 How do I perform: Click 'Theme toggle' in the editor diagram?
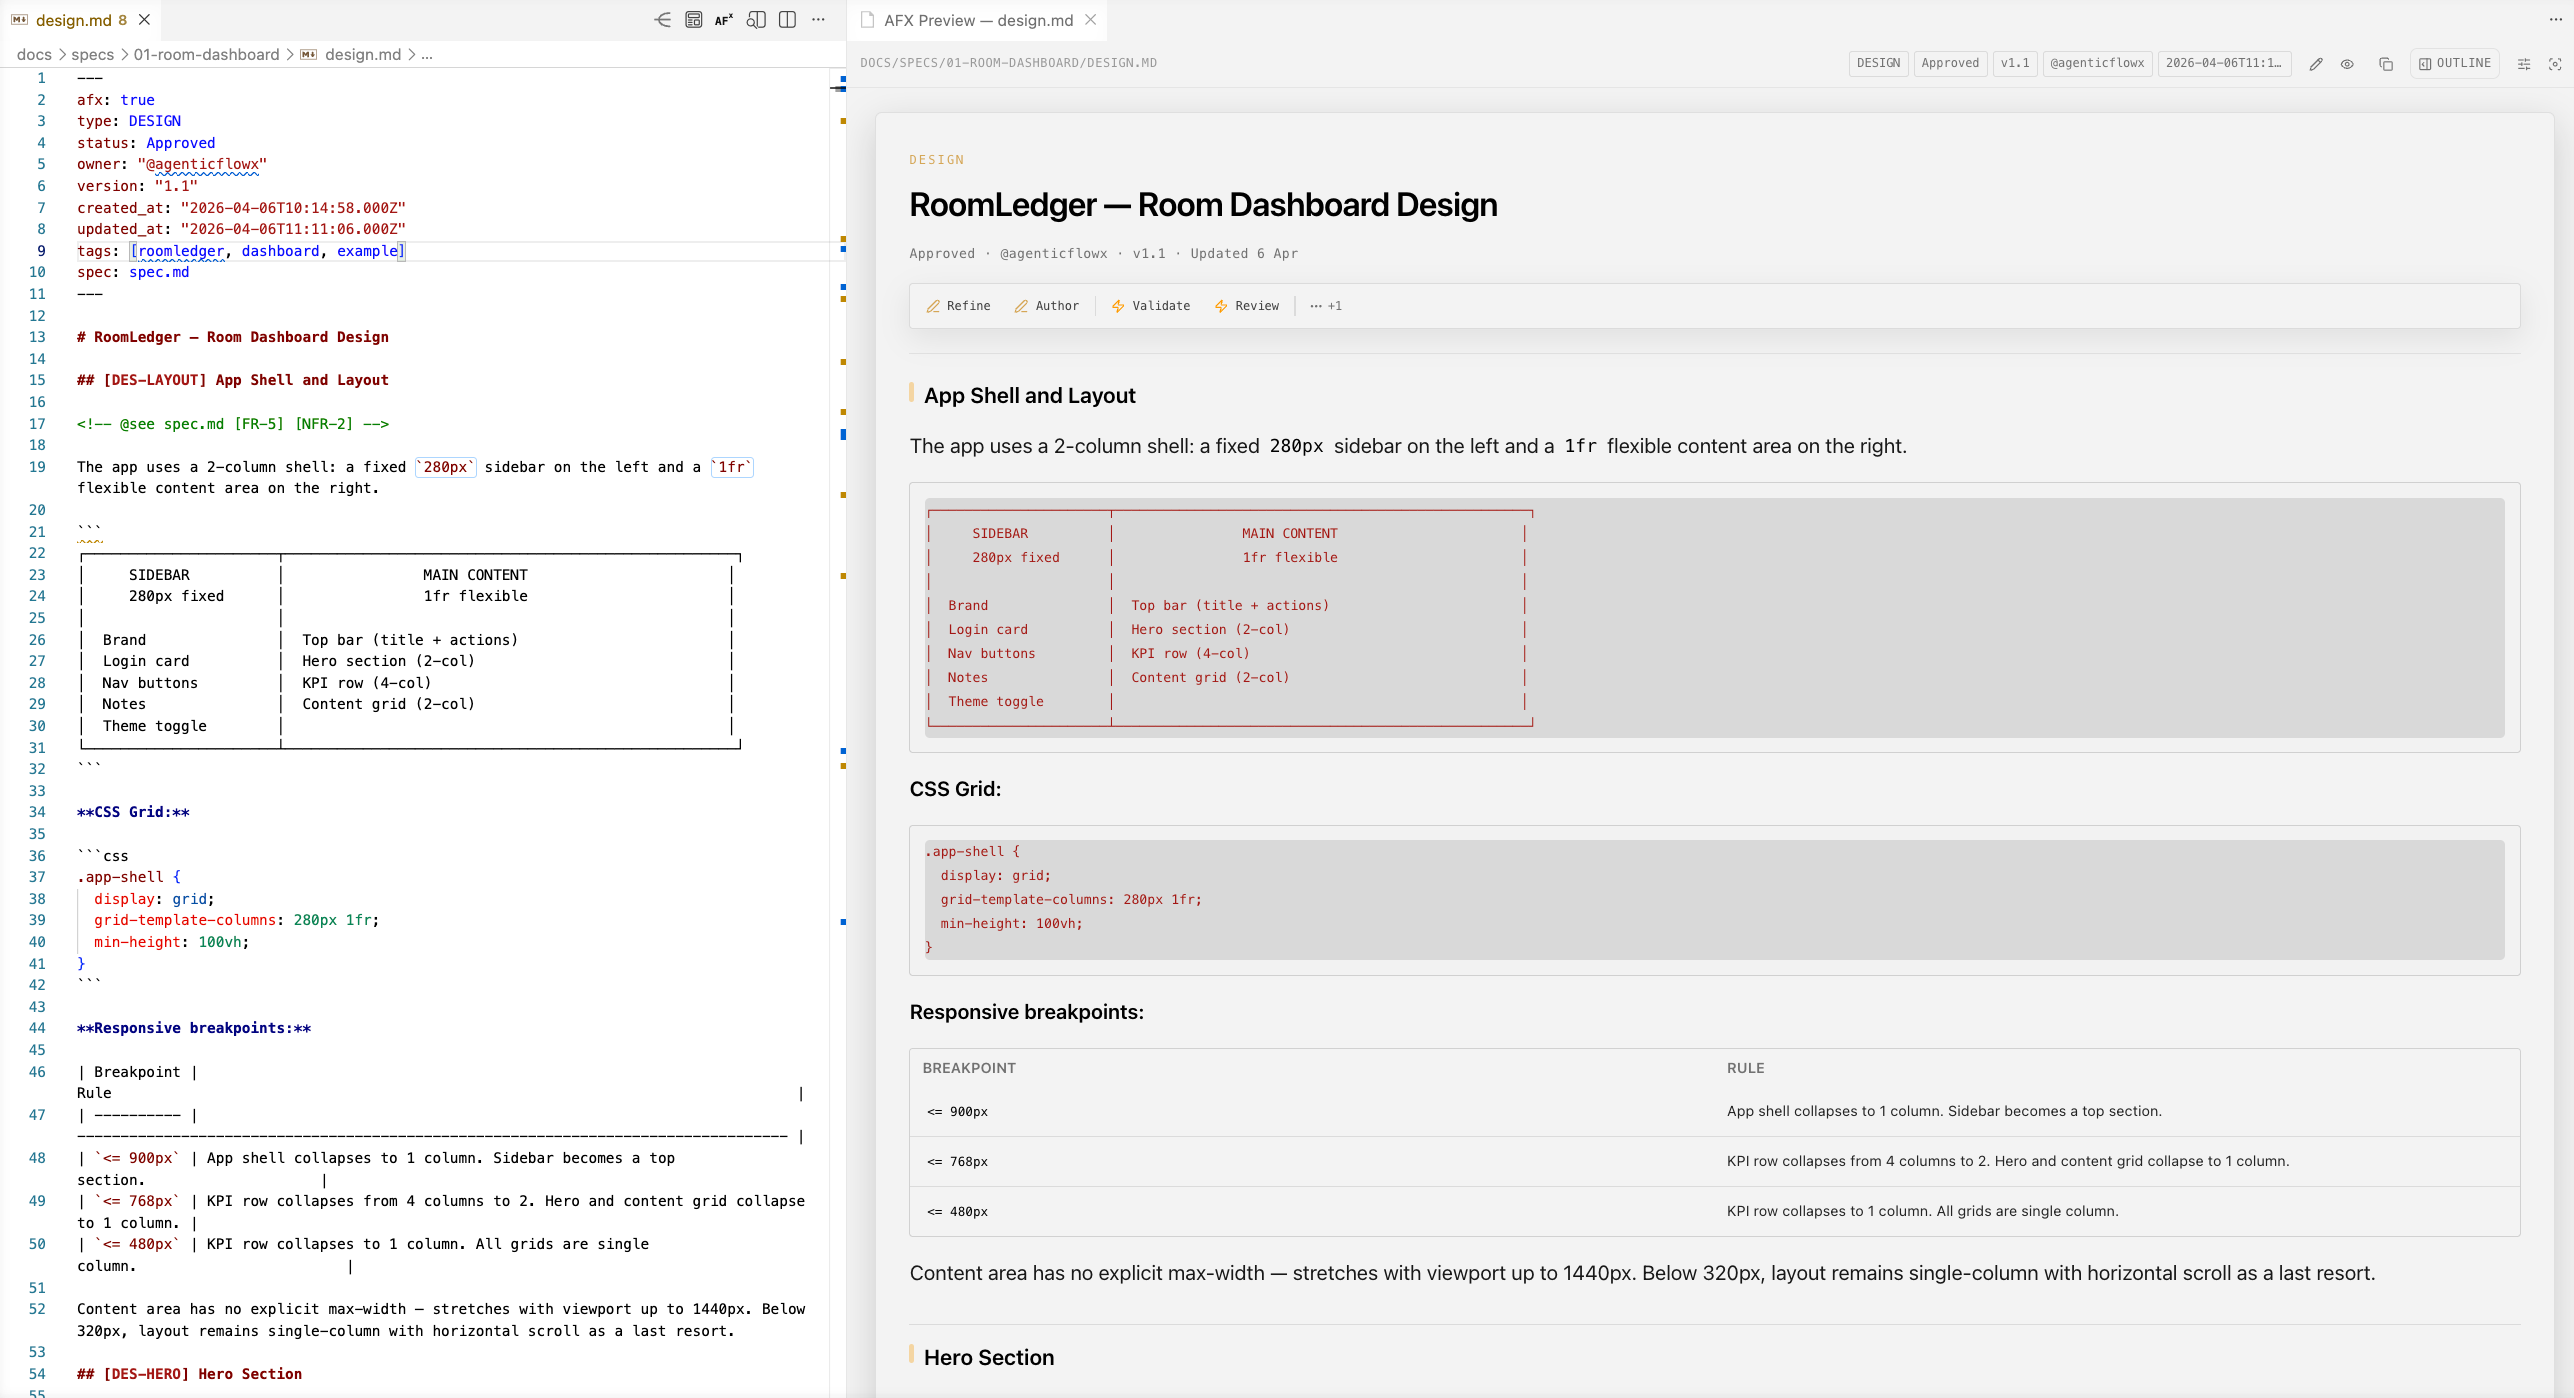[154, 726]
